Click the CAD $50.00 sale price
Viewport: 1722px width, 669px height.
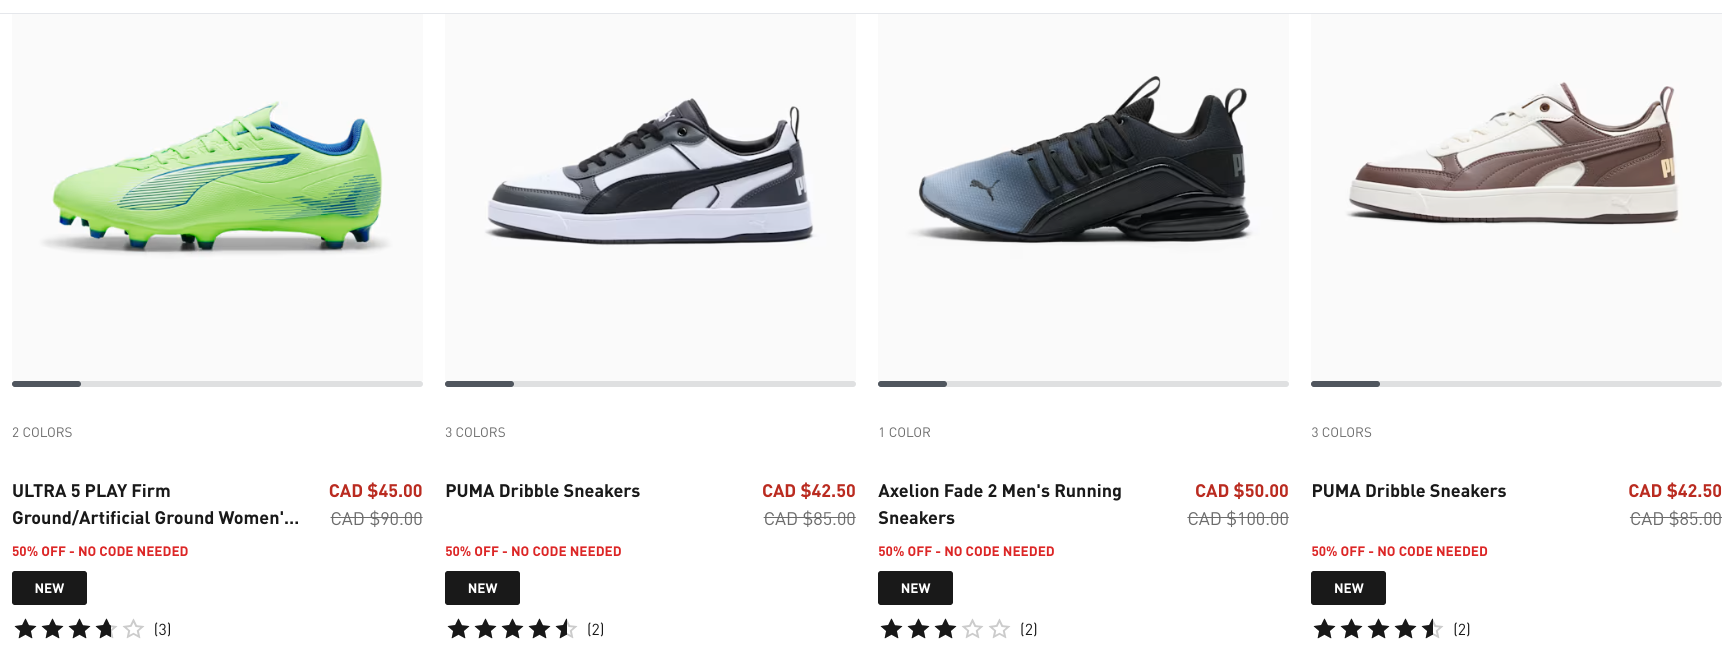point(1242,491)
